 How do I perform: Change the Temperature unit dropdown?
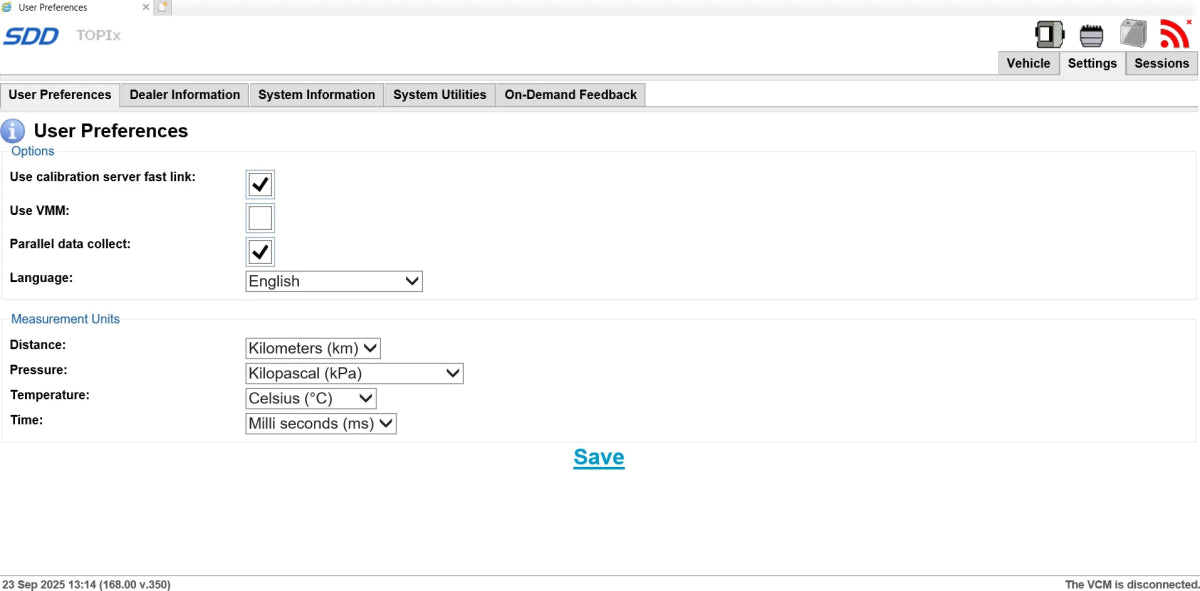pyautogui.click(x=311, y=398)
